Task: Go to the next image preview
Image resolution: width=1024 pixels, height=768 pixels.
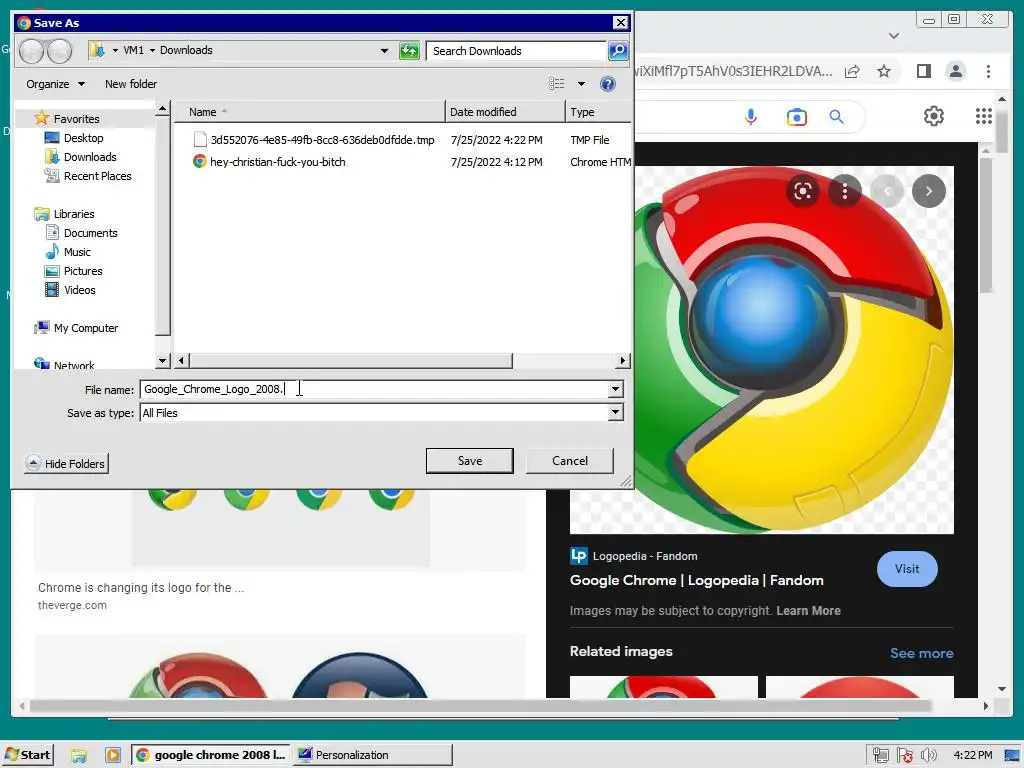Action: coord(929,191)
